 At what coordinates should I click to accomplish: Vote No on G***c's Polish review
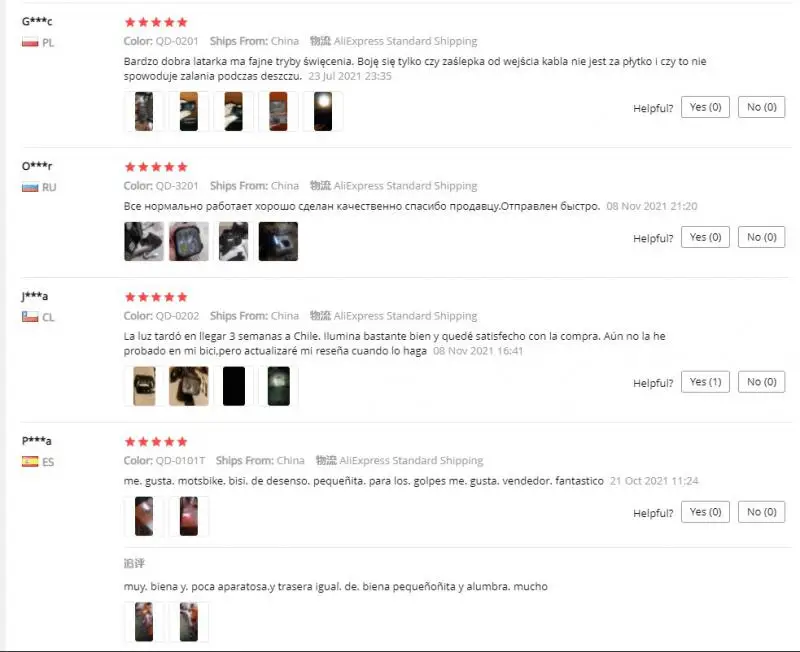(761, 107)
